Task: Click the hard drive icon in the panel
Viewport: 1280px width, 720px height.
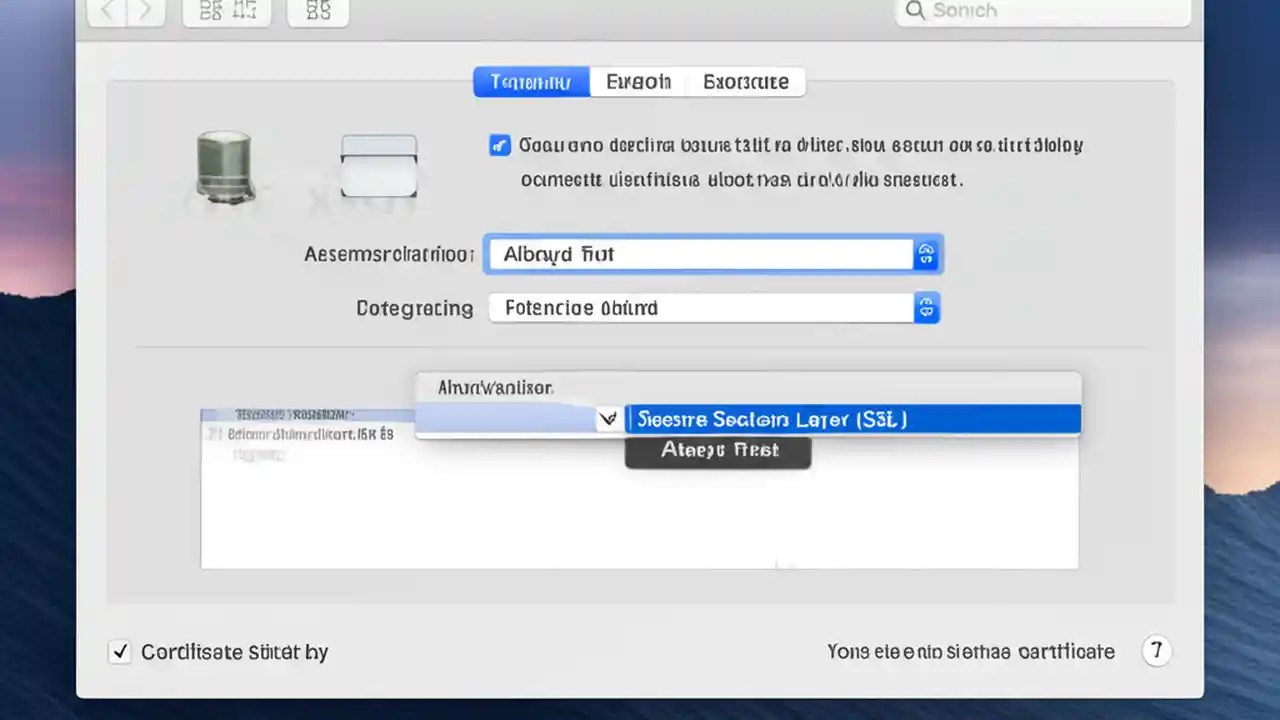Action: [x=224, y=167]
